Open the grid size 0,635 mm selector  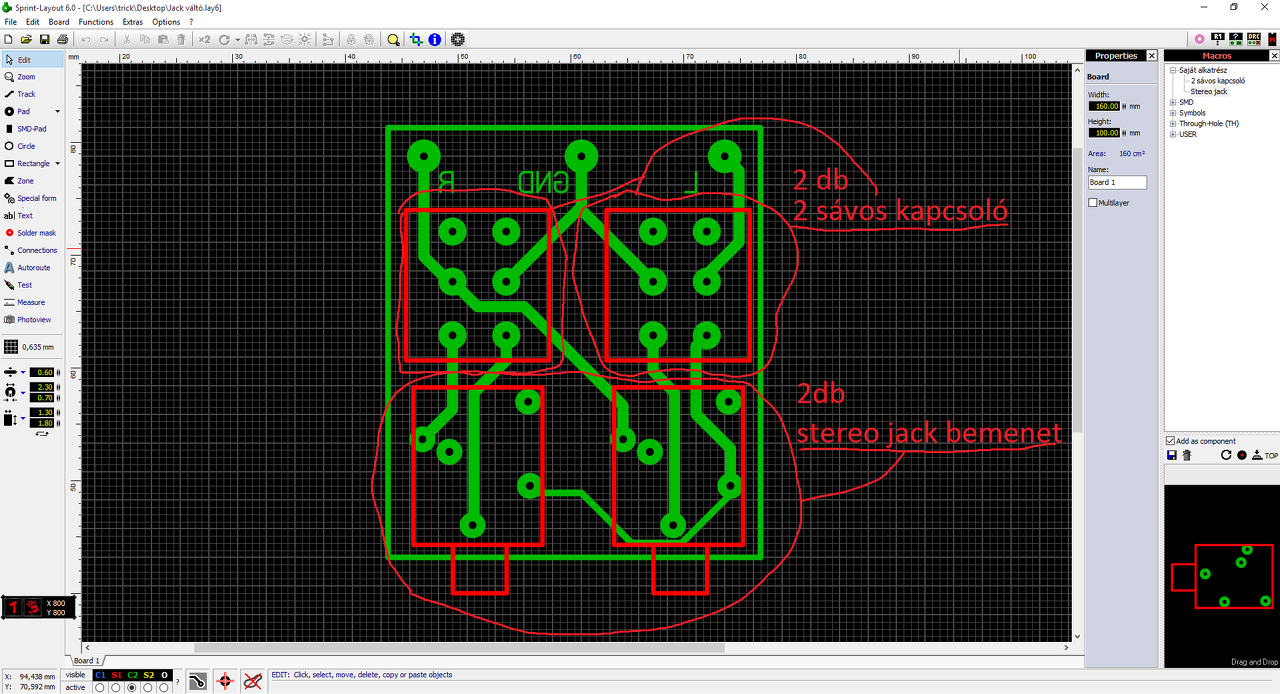tap(30, 347)
